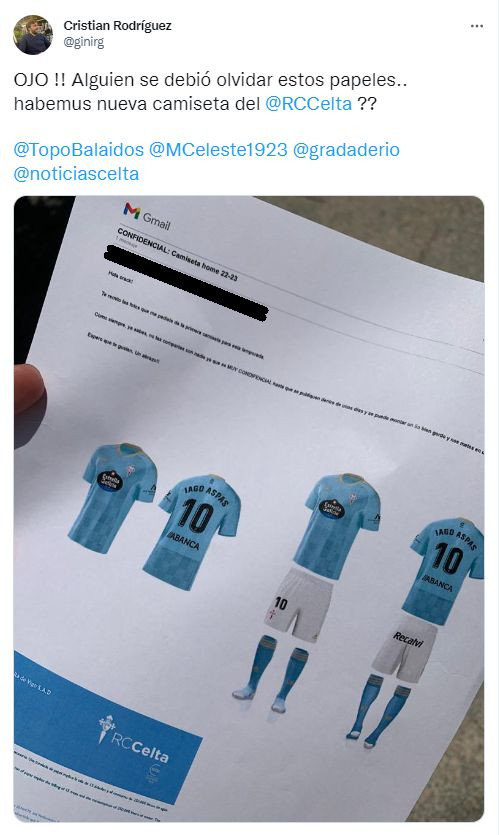Open the attached tweet photo
Image resolution: width=499 pixels, height=835 pixels.
249,509
